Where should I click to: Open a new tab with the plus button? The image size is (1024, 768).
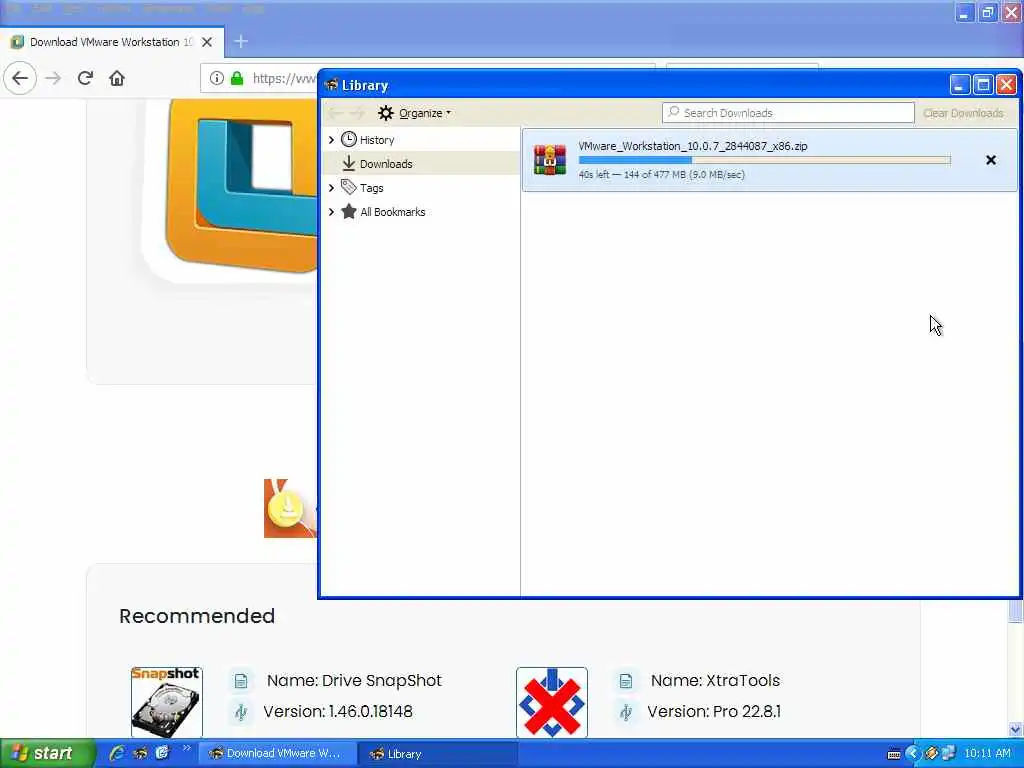pyautogui.click(x=241, y=42)
